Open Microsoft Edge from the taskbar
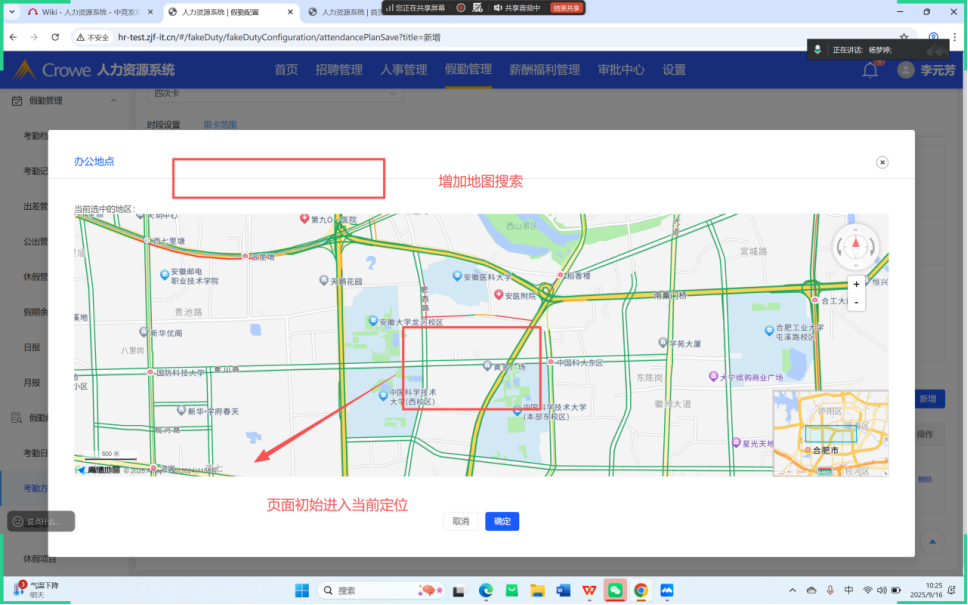Screen dimensions: 968x605 click(x=486, y=590)
